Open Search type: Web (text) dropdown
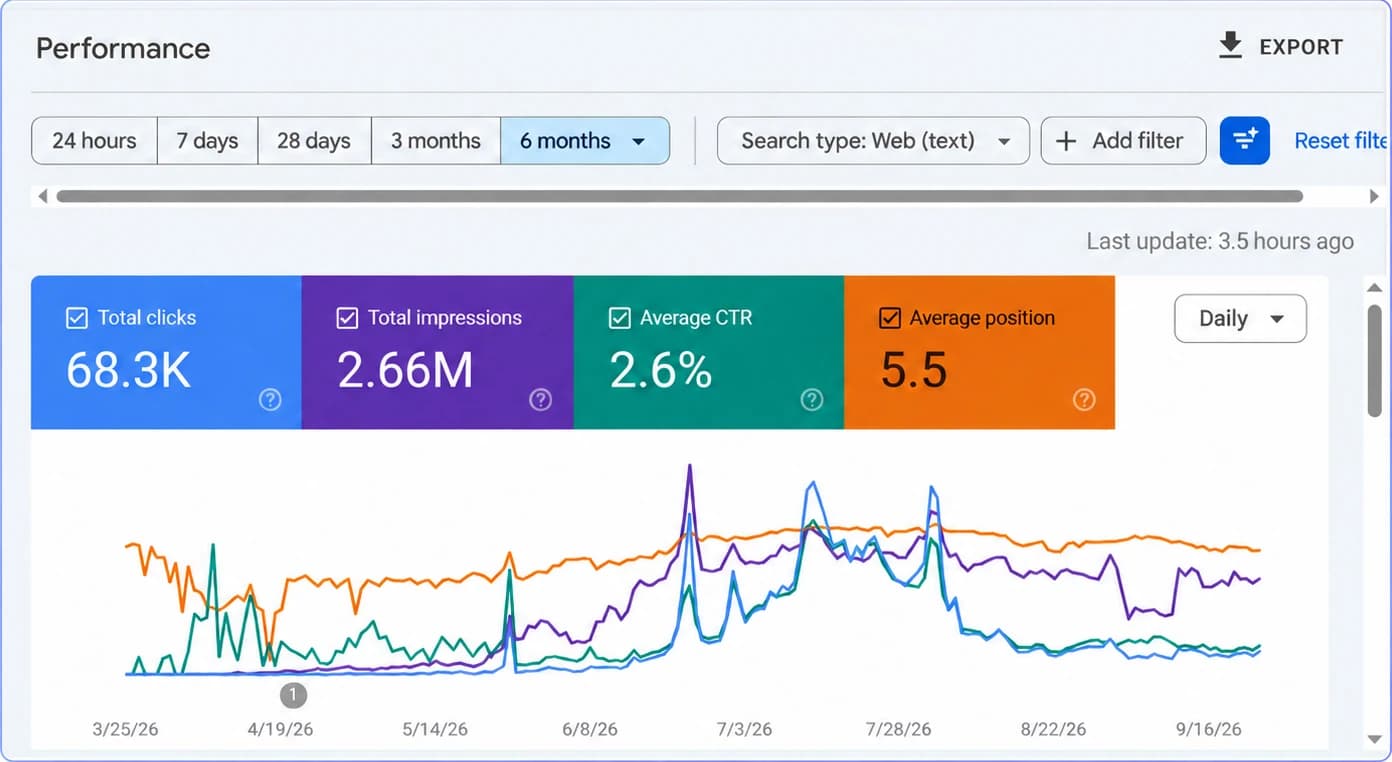The image size is (1392, 762). point(873,141)
